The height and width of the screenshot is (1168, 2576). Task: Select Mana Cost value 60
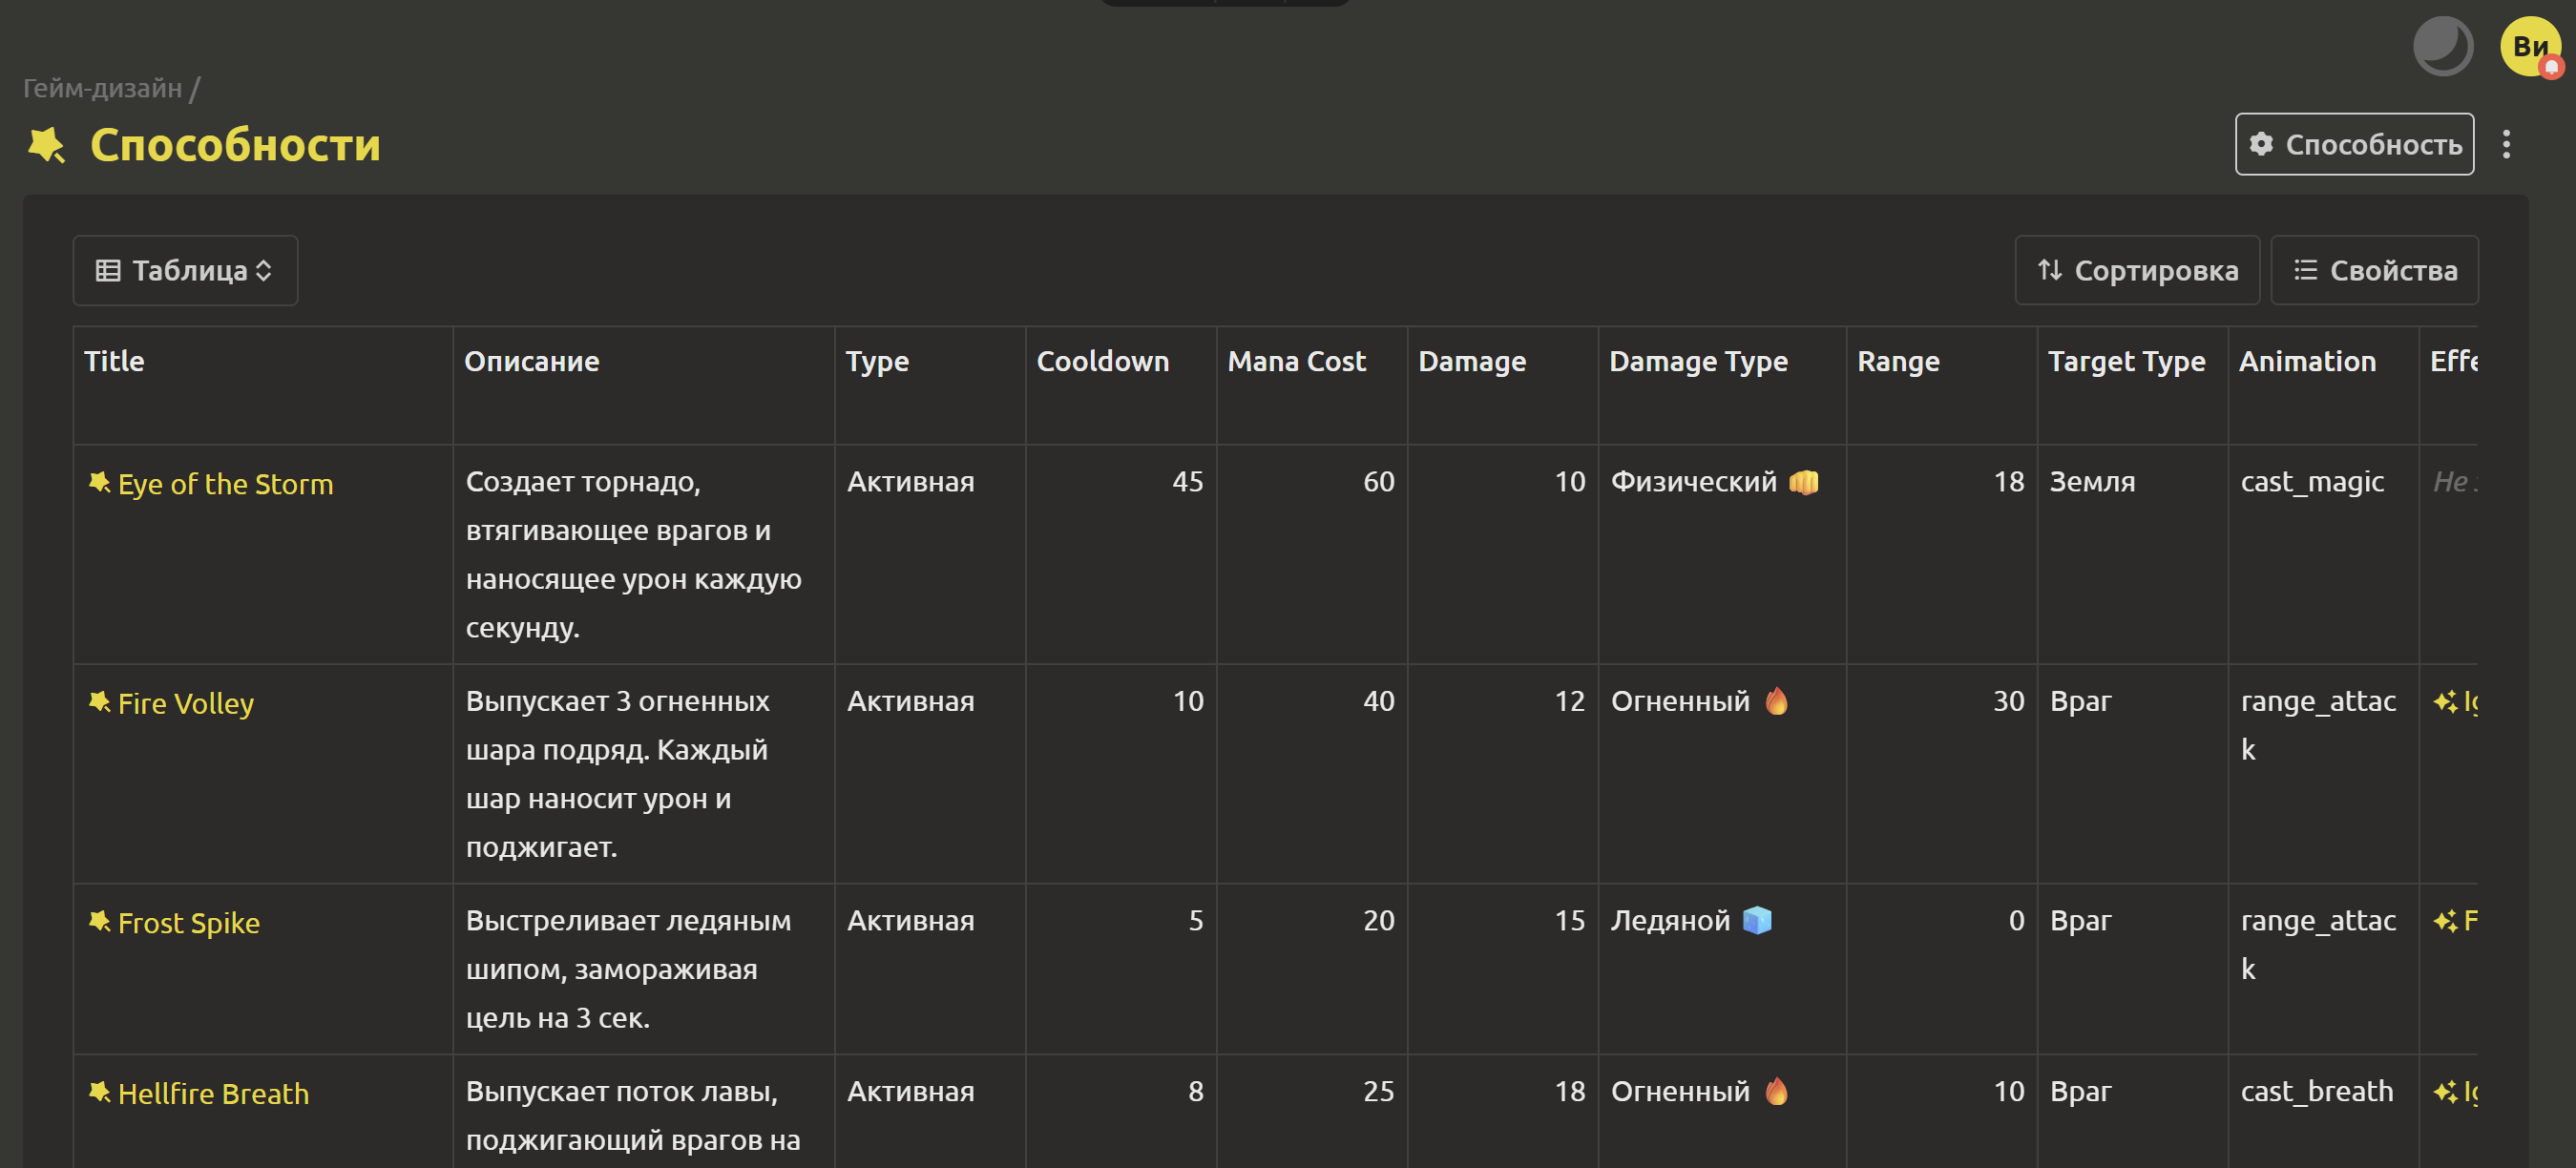(x=1378, y=482)
